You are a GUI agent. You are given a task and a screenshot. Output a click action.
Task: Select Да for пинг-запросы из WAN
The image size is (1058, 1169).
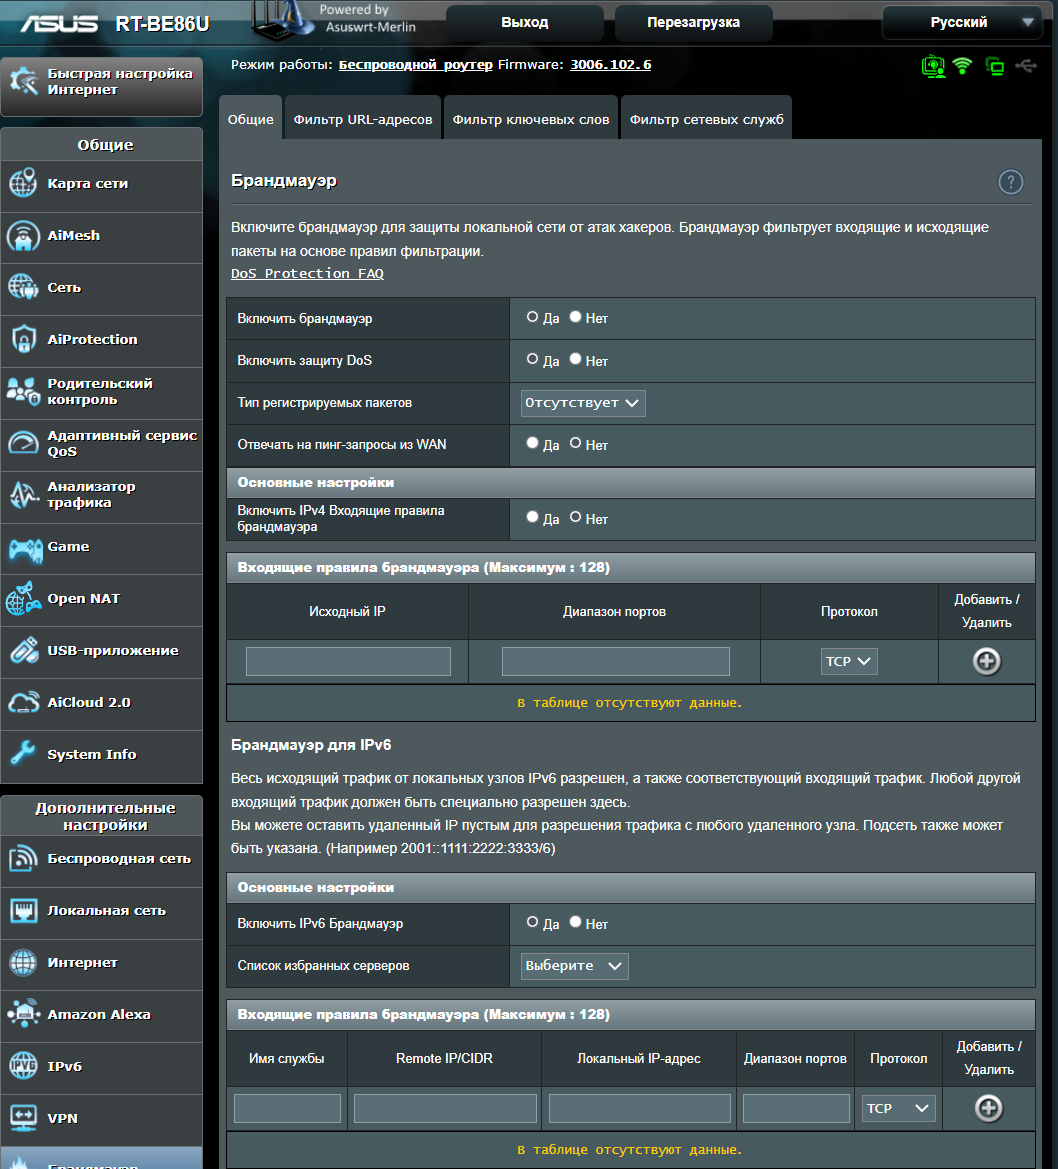(x=532, y=443)
